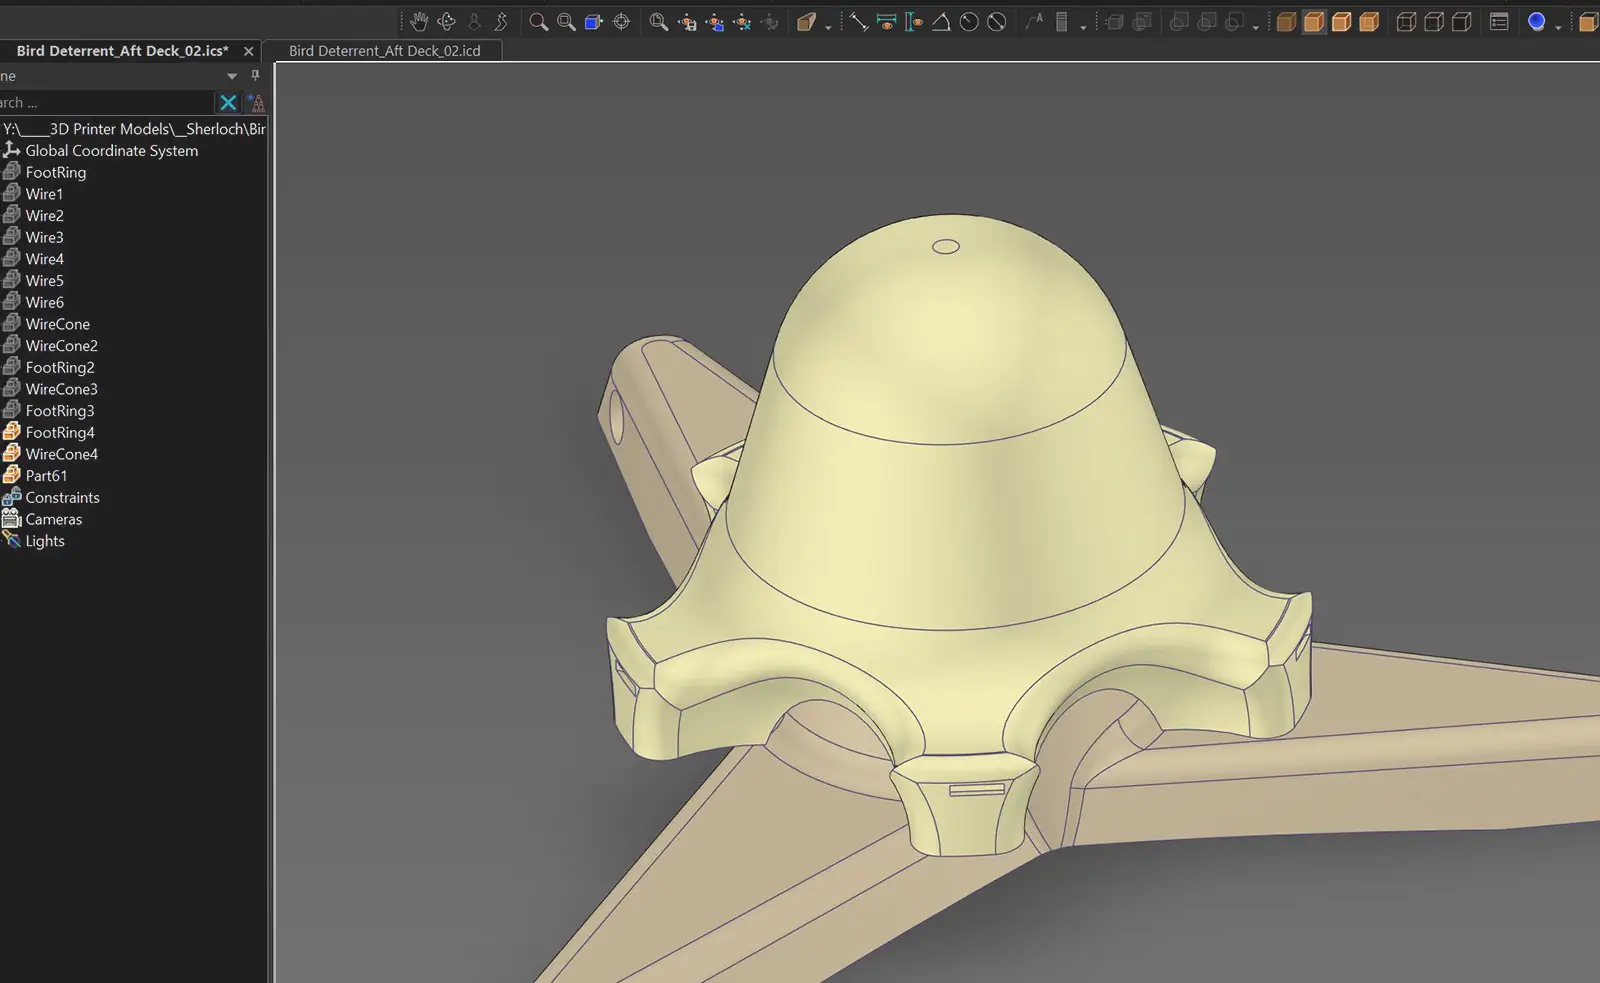Toggle the highlighted shaded-with-edges cube mode
The width and height of the screenshot is (1600, 983).
click(1314, 22)
